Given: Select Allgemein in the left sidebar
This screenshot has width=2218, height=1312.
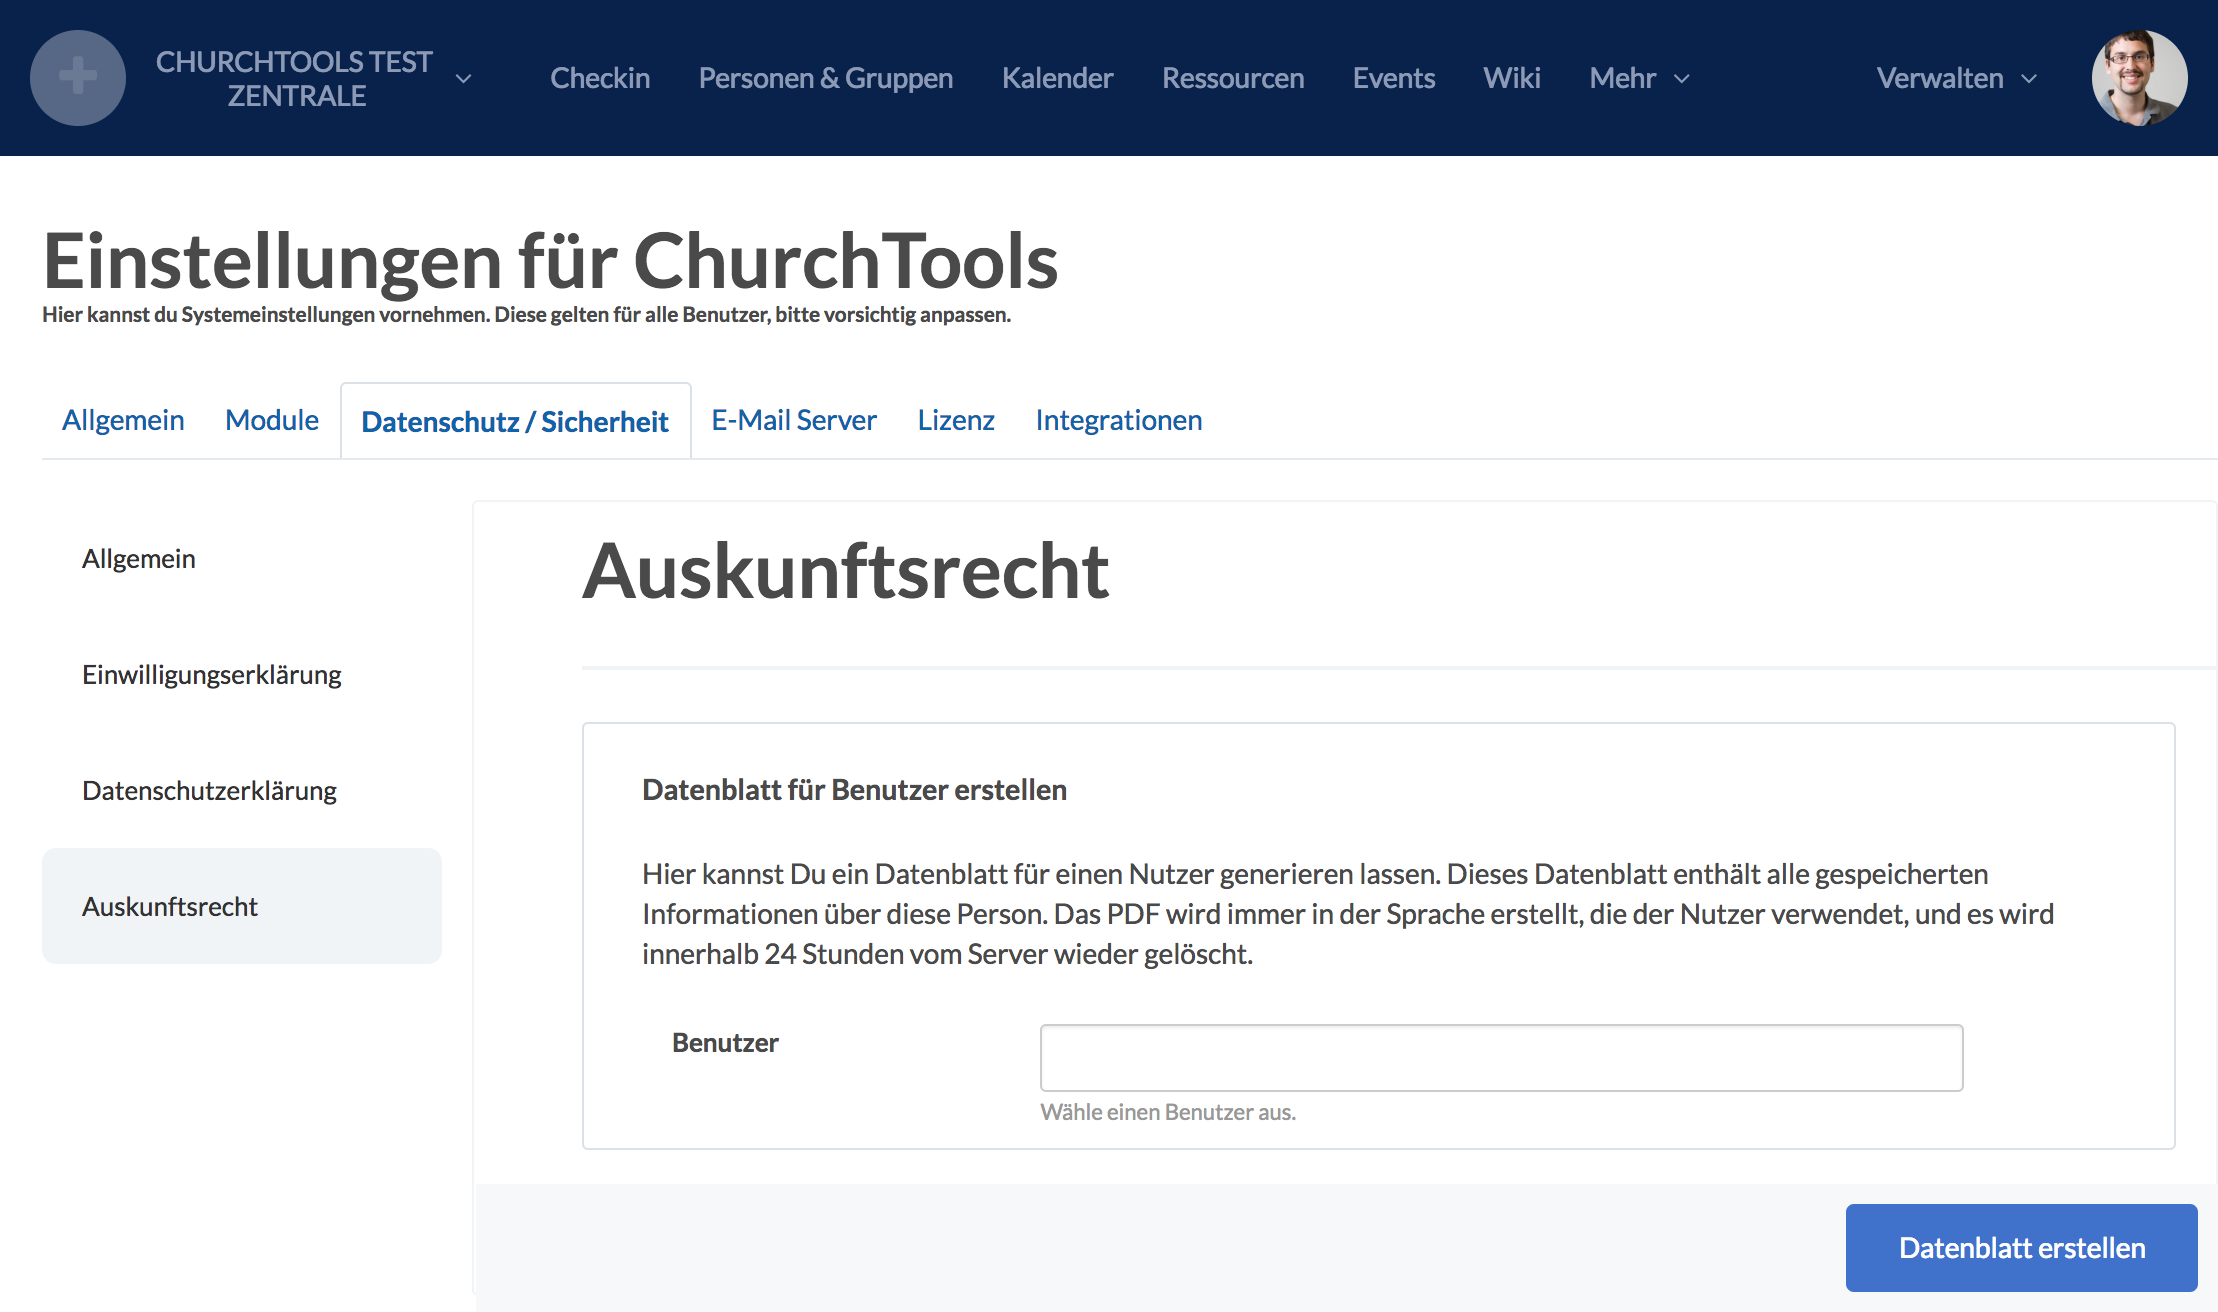Looking at the screenshot, I should (242, 558).
